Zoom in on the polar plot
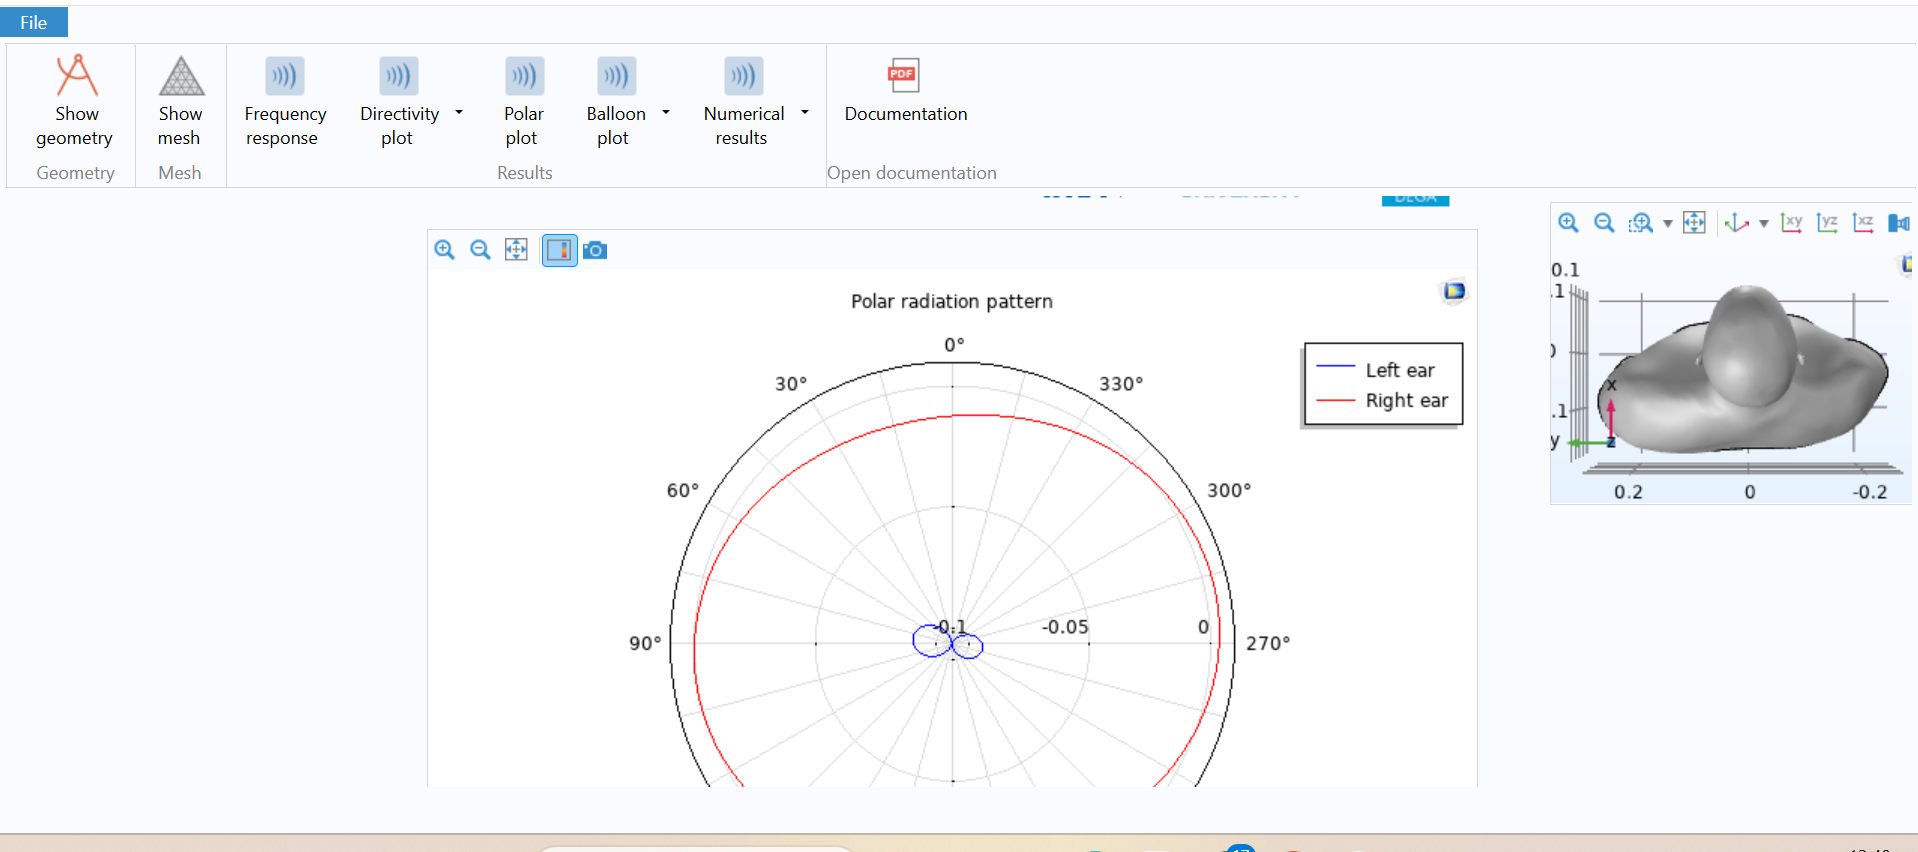The width and height of the screenshot is (1918, 852). click(x=445, y=250)
